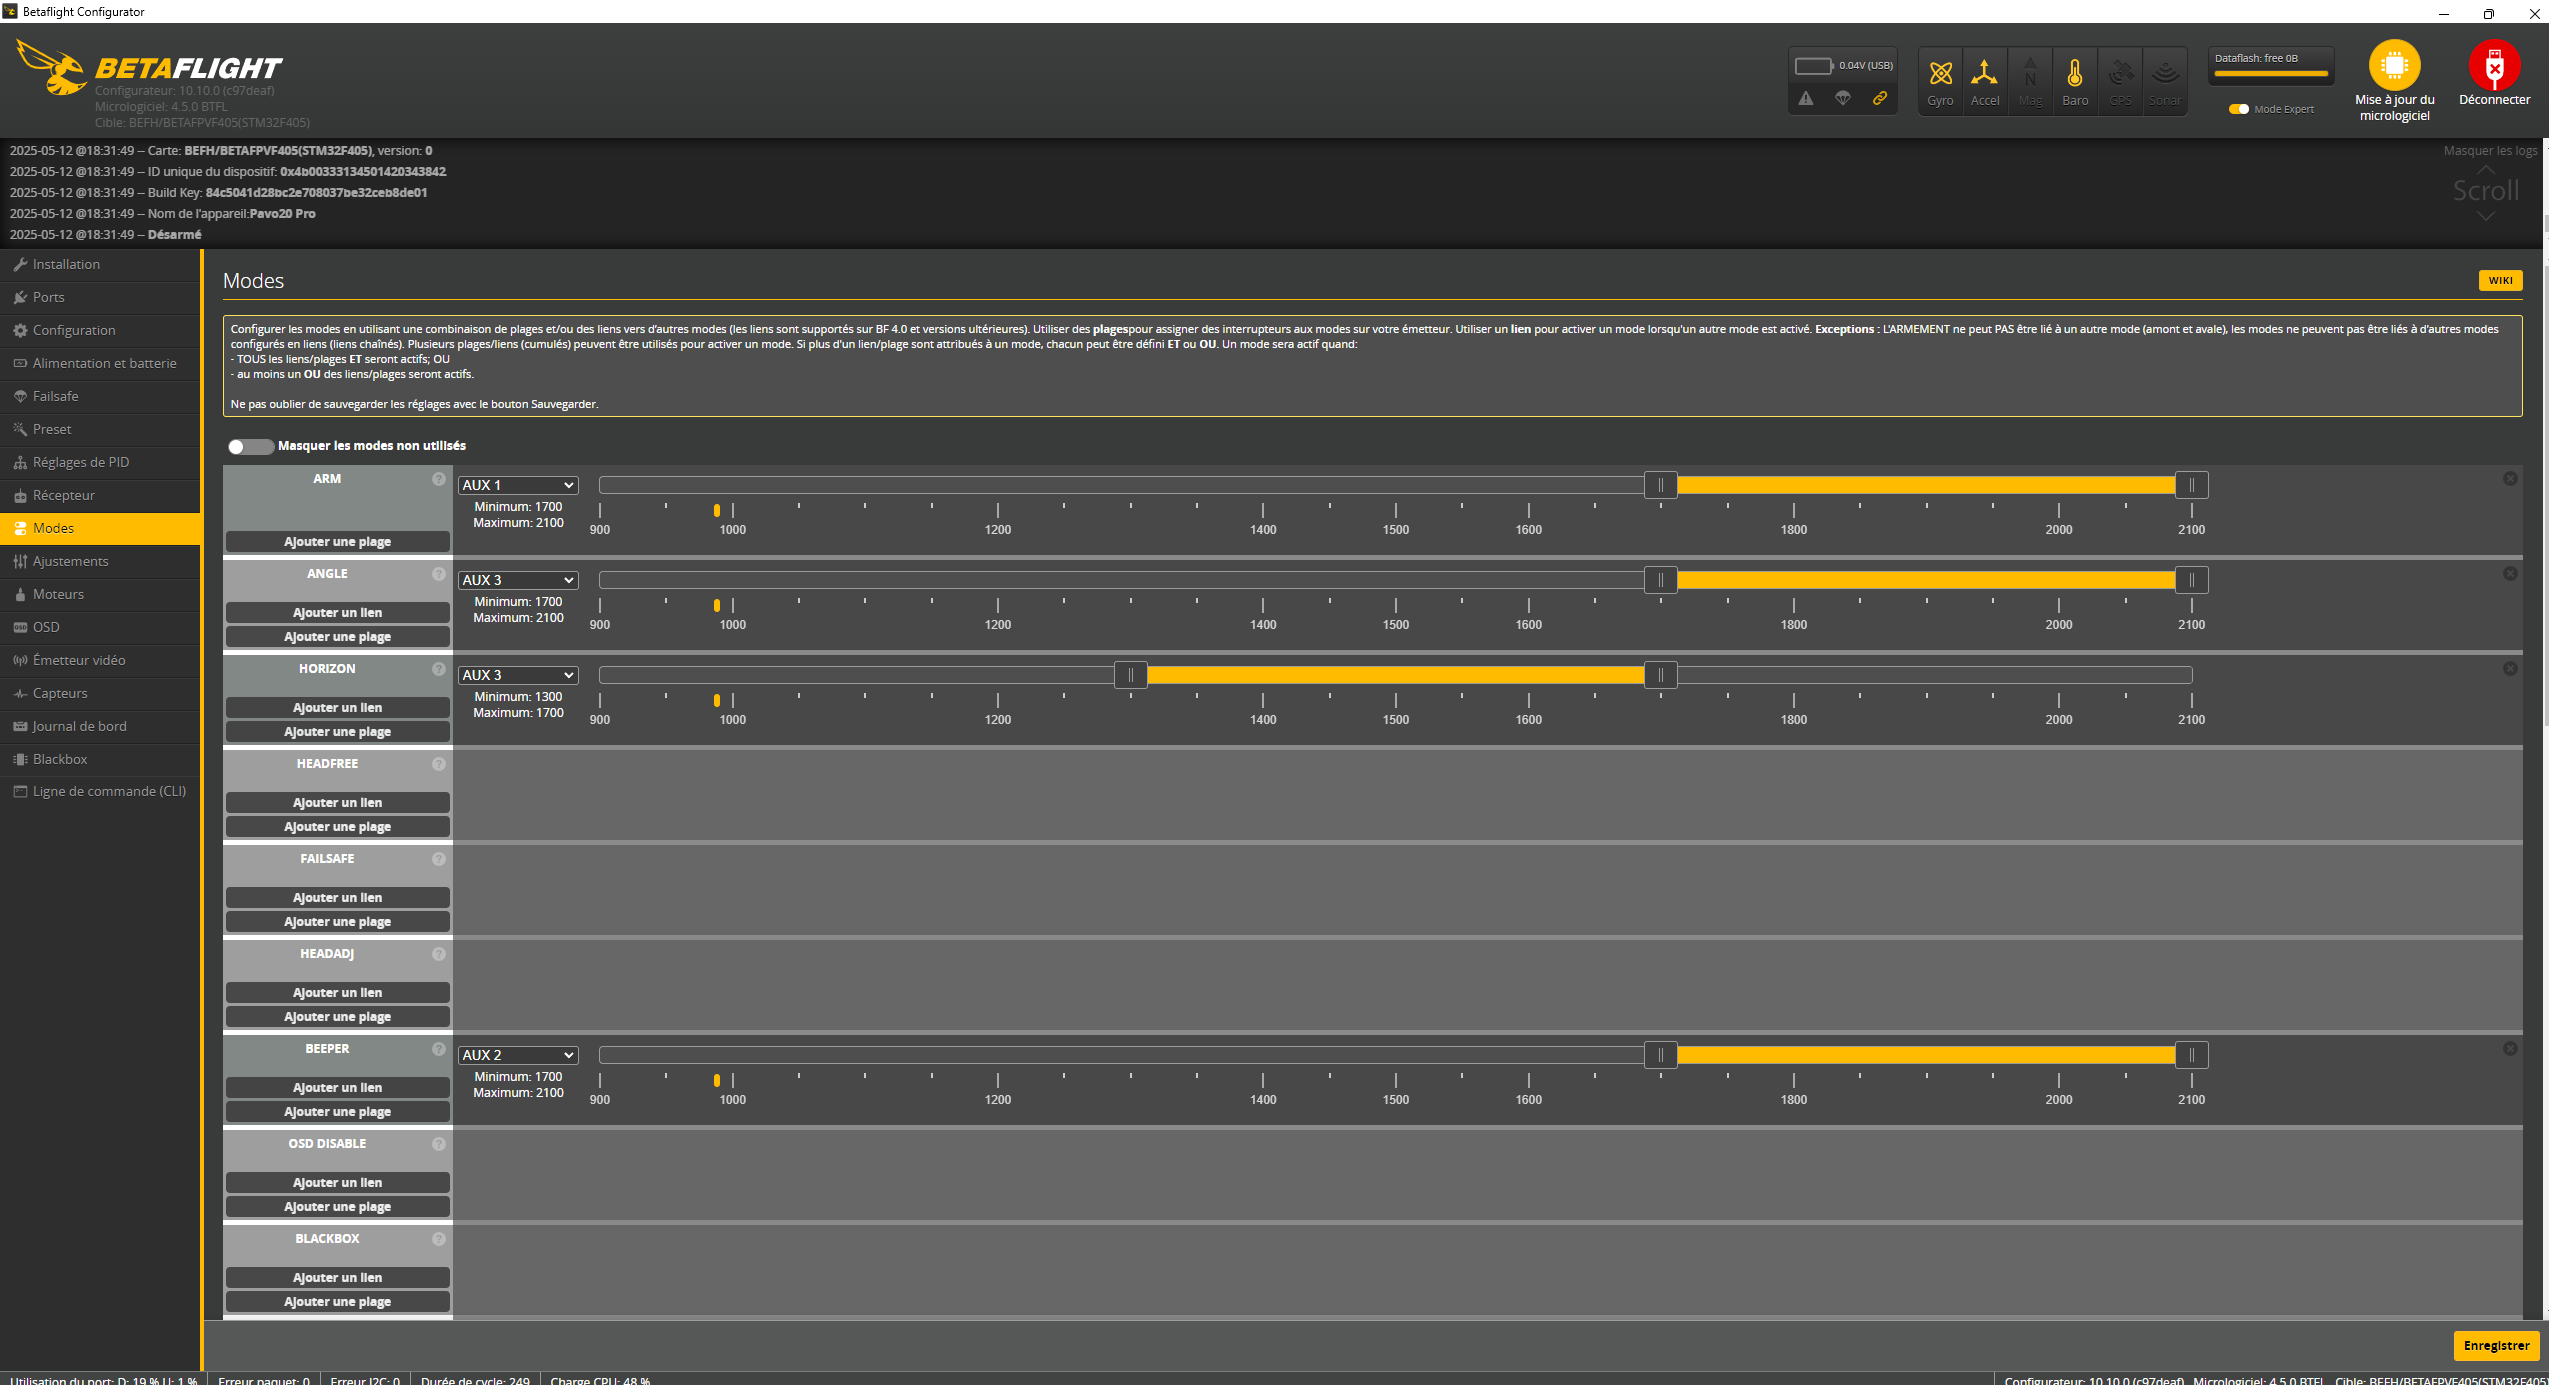
Task: Toggle Masquer les modes non utilisés switch
Action: pyautogui.click(x=249, y=446)
